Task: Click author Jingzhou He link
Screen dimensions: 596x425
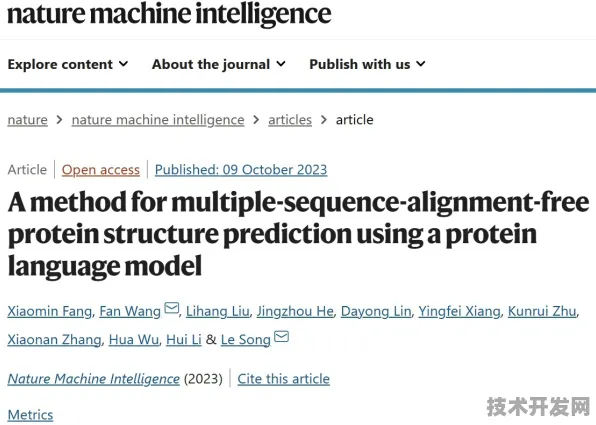Action: pyautogui.click(x=295, y=311)
